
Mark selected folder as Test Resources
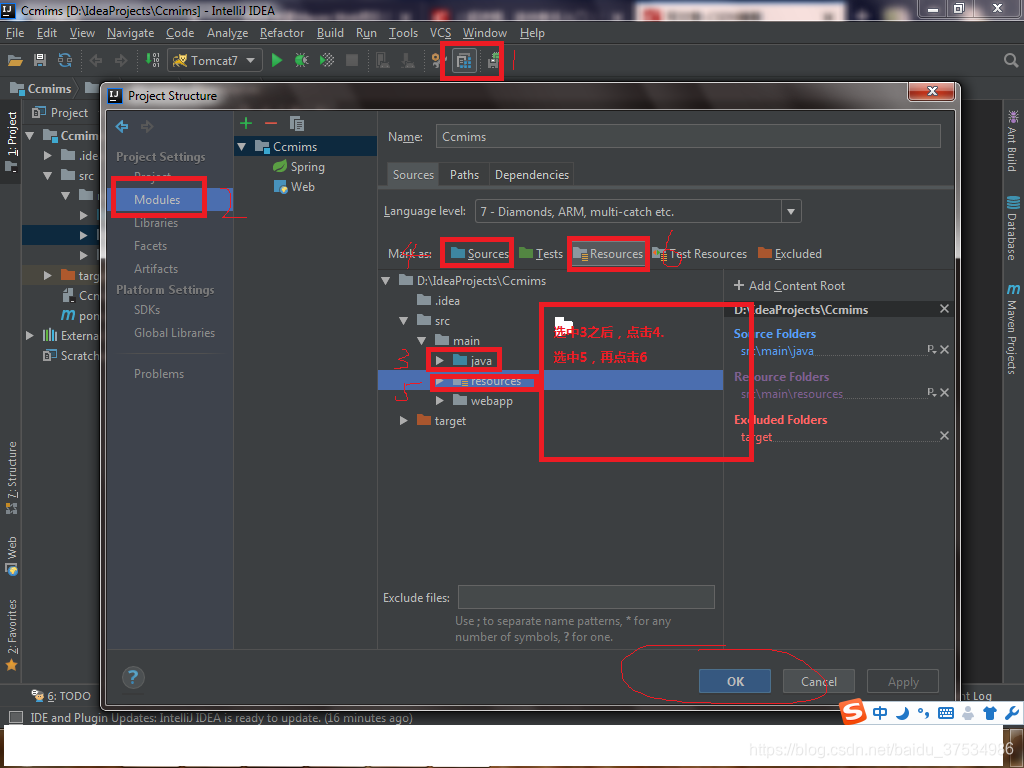coord(699,253)
